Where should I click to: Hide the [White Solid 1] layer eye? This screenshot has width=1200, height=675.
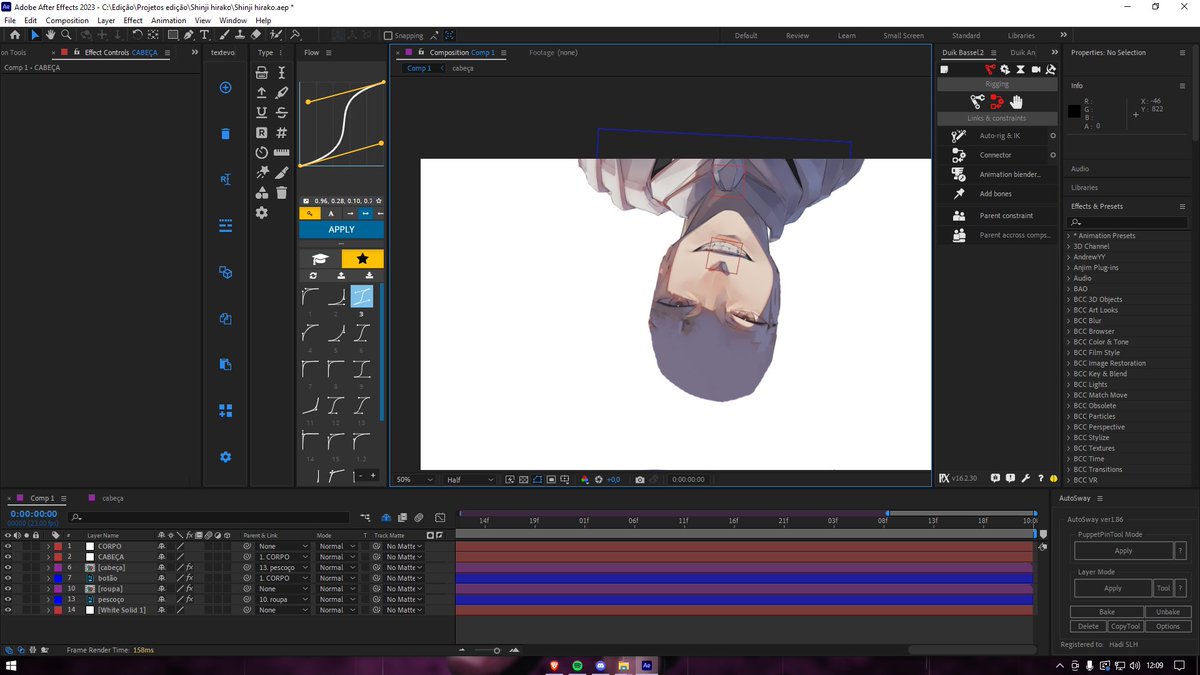(x=8, y=610)
